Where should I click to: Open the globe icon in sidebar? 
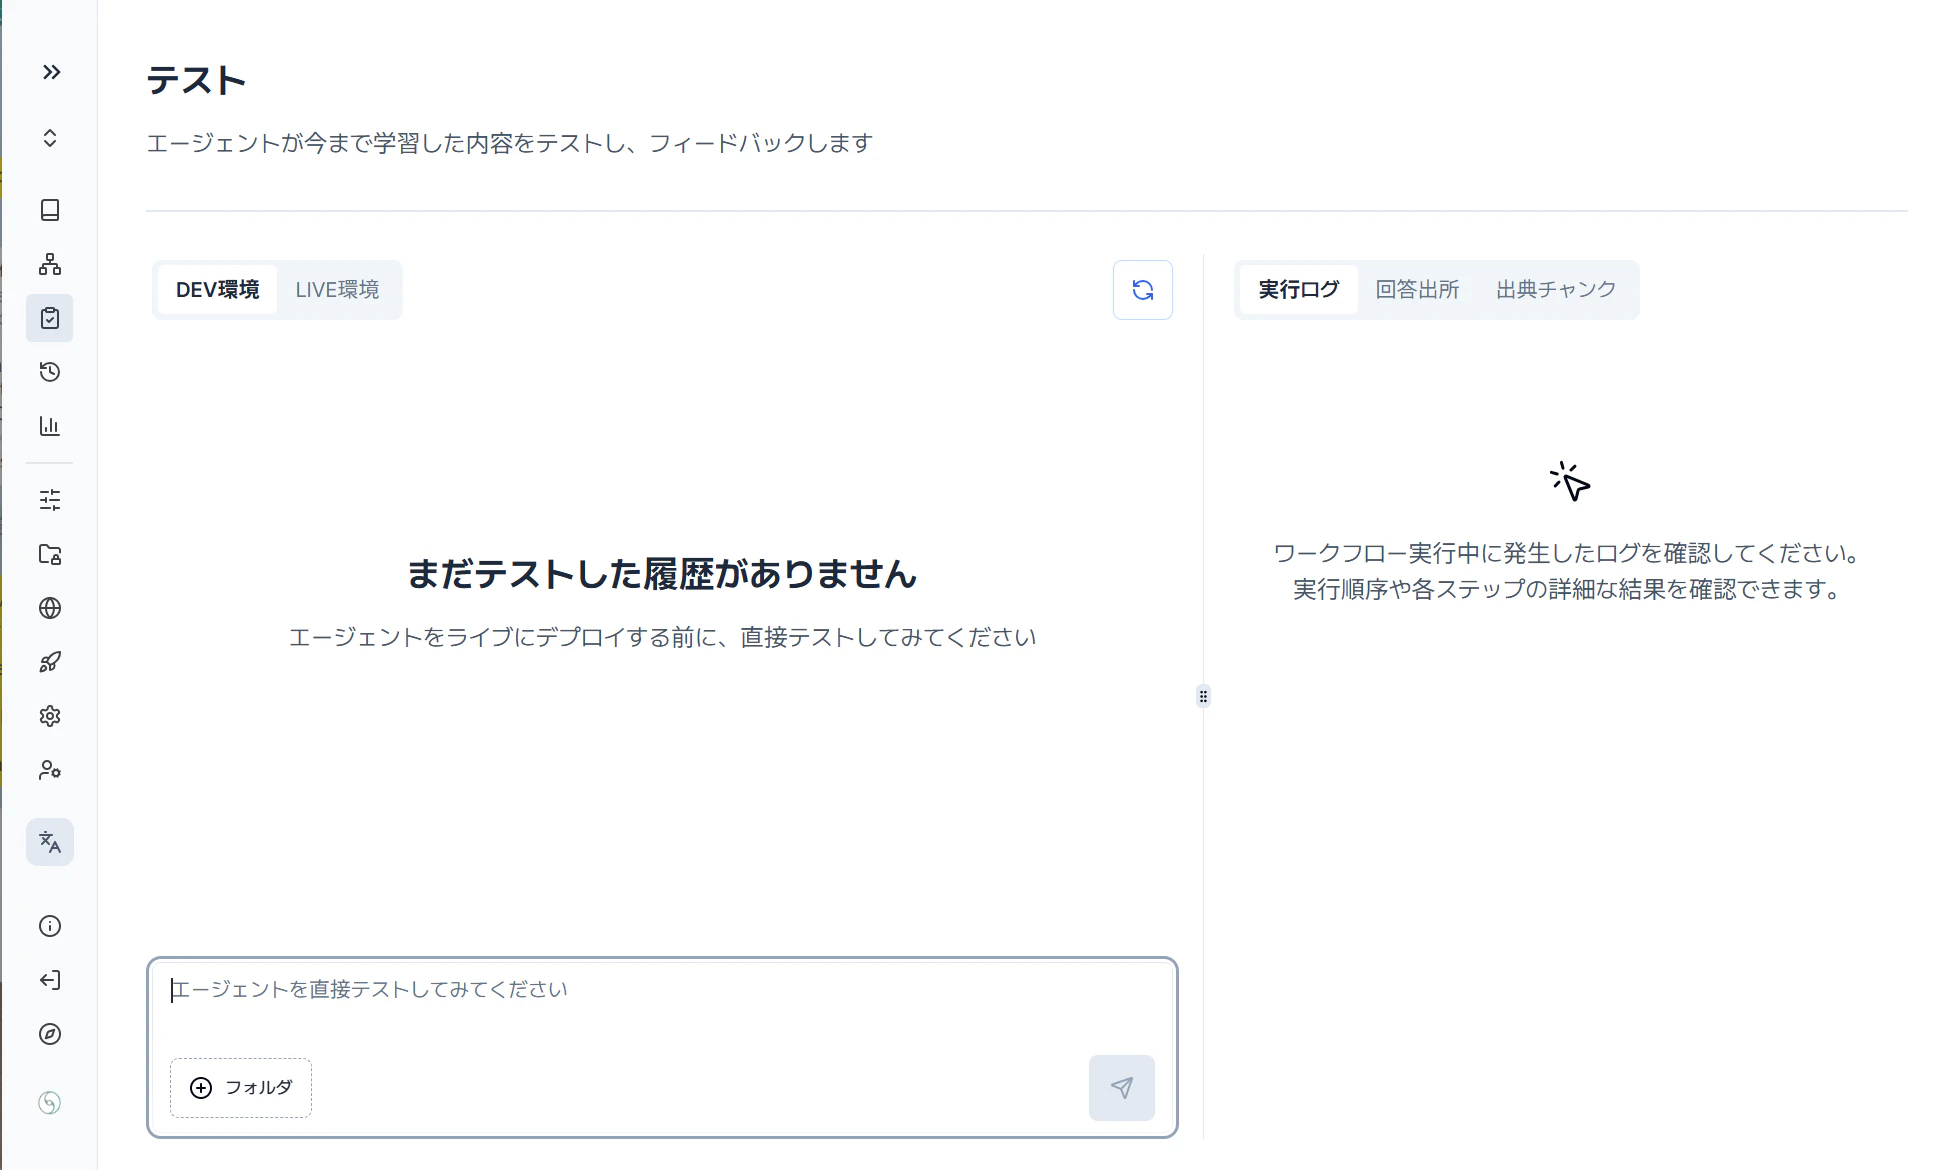click(x=50, y=608)
